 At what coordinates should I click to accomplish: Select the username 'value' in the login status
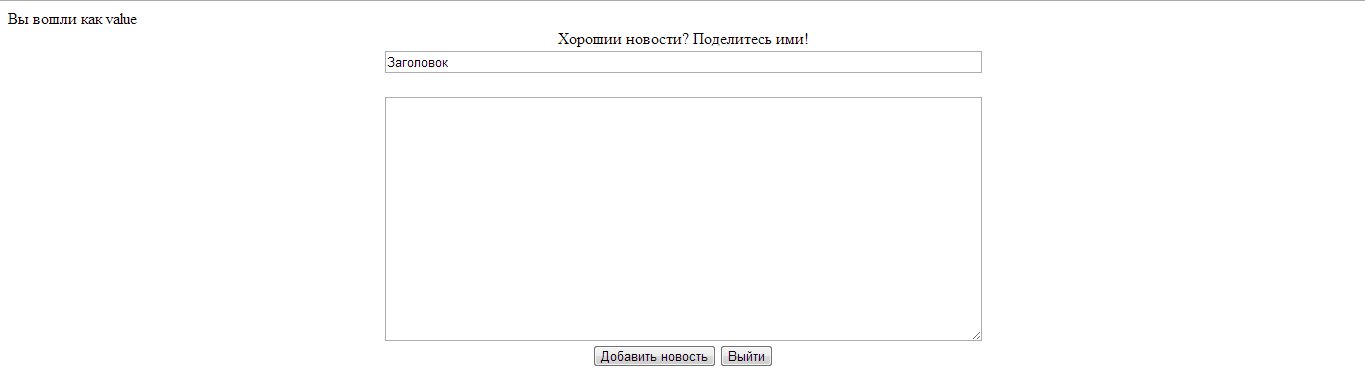(121, 20)
